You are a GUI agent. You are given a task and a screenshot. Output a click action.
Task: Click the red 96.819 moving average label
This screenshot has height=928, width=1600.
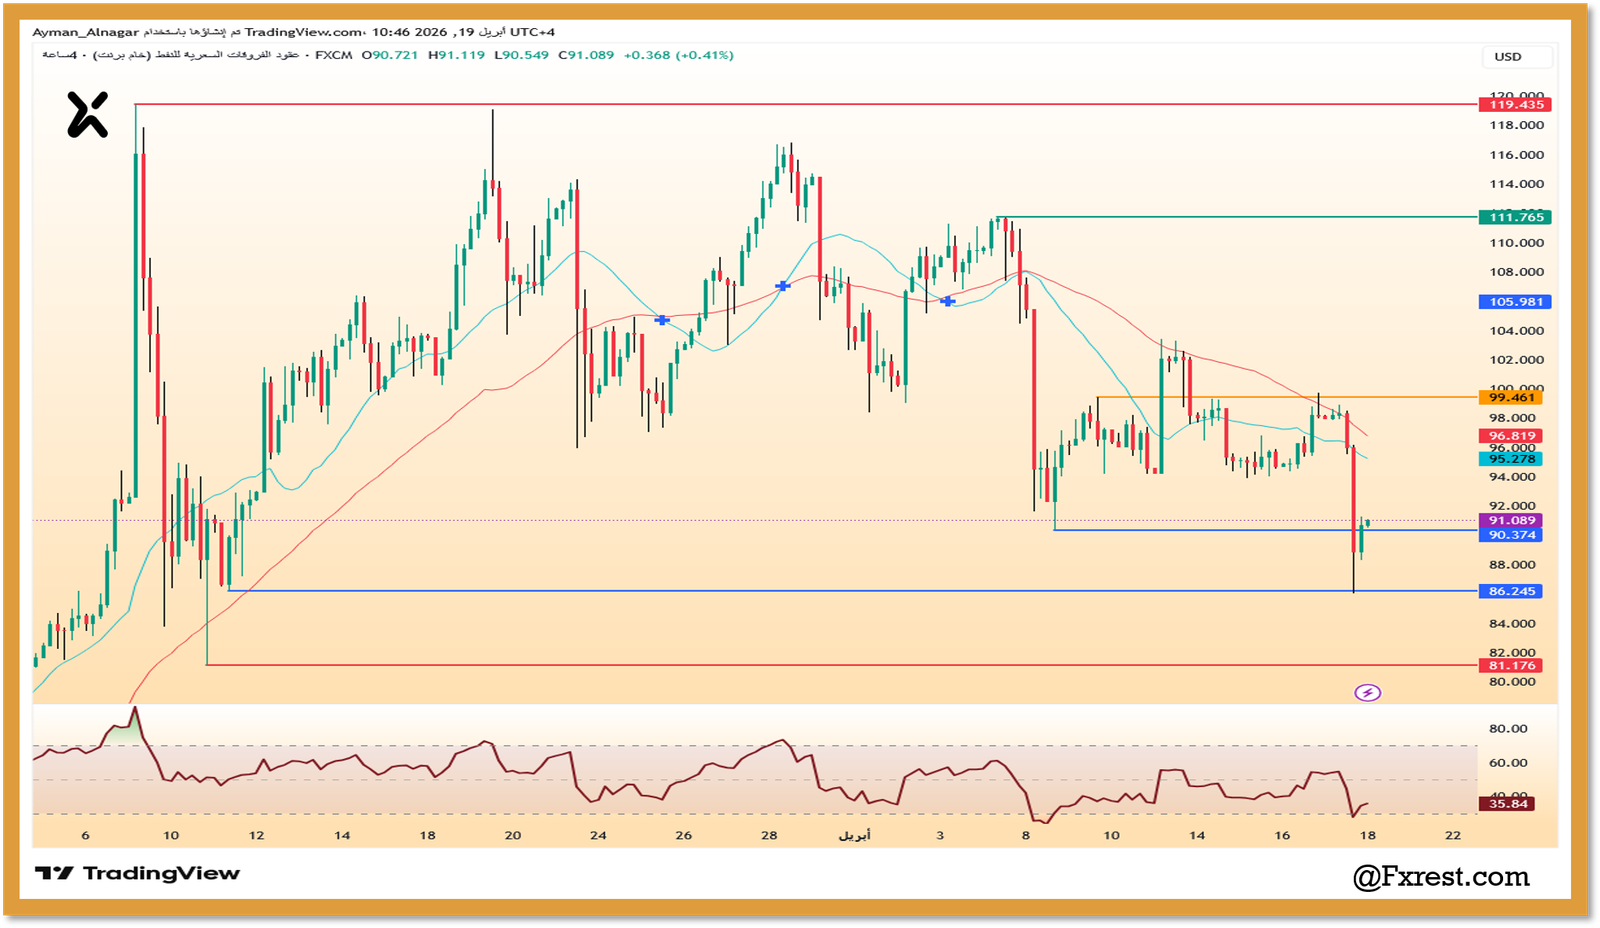click(x=1511, y=436)
